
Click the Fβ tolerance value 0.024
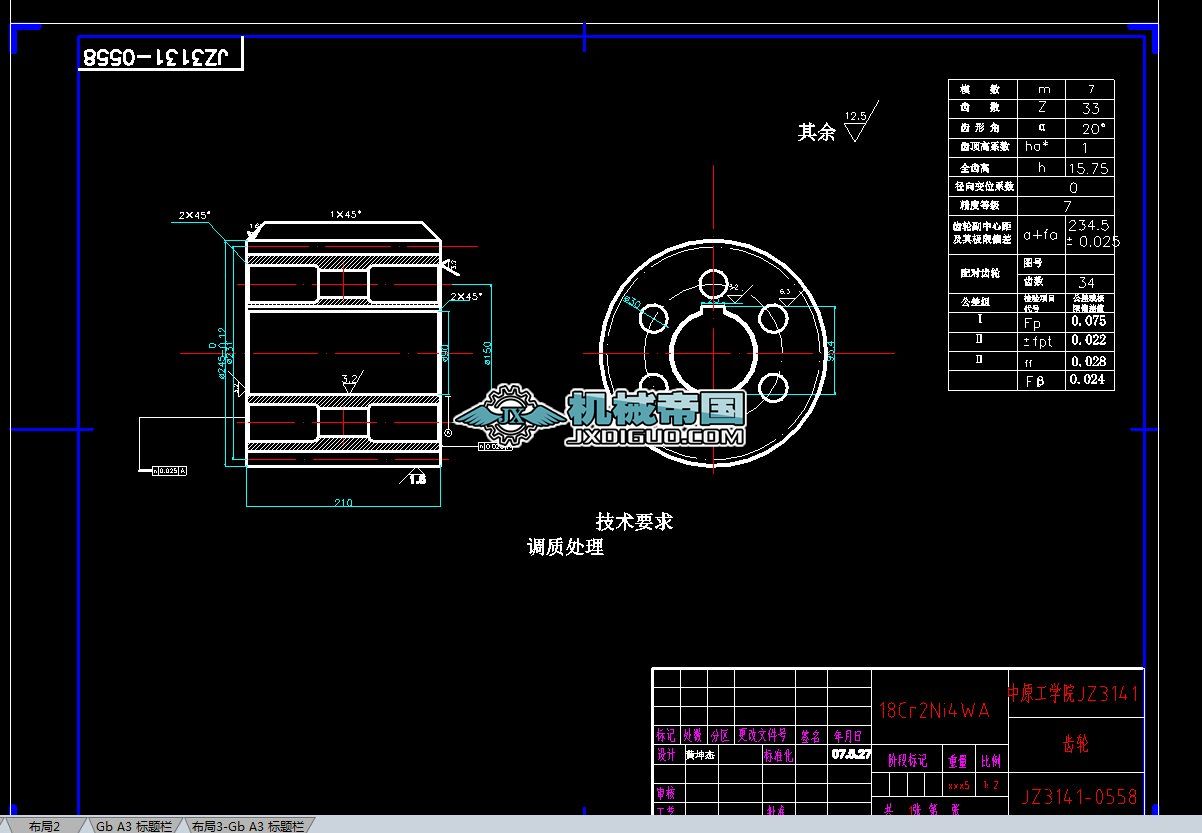coord(1089,380)
